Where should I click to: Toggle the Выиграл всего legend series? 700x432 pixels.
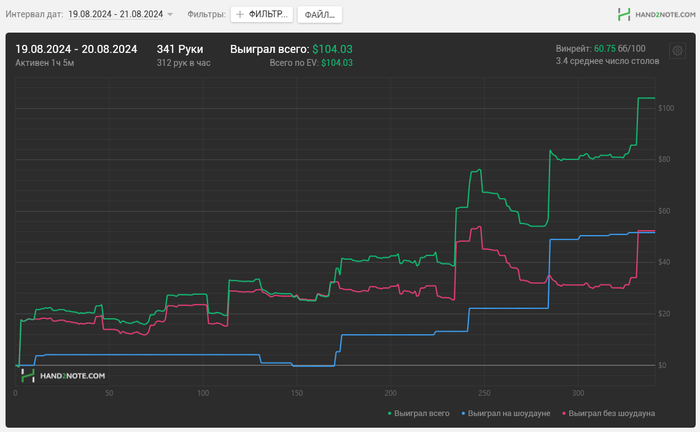[x=418, y=413]
